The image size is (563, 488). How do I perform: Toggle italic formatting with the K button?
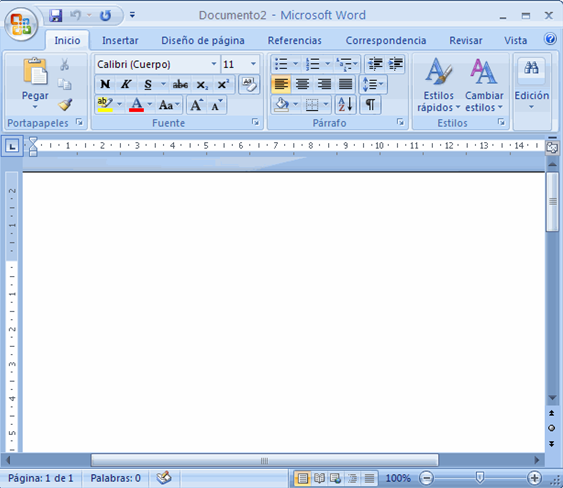[x=126, y=84]
